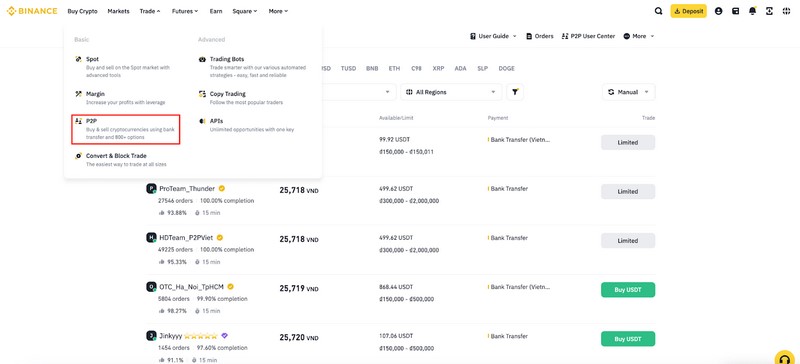Expand the Futures nav dropdown
Viewport: 800px width, 364px height.
(x=185, y=11)
